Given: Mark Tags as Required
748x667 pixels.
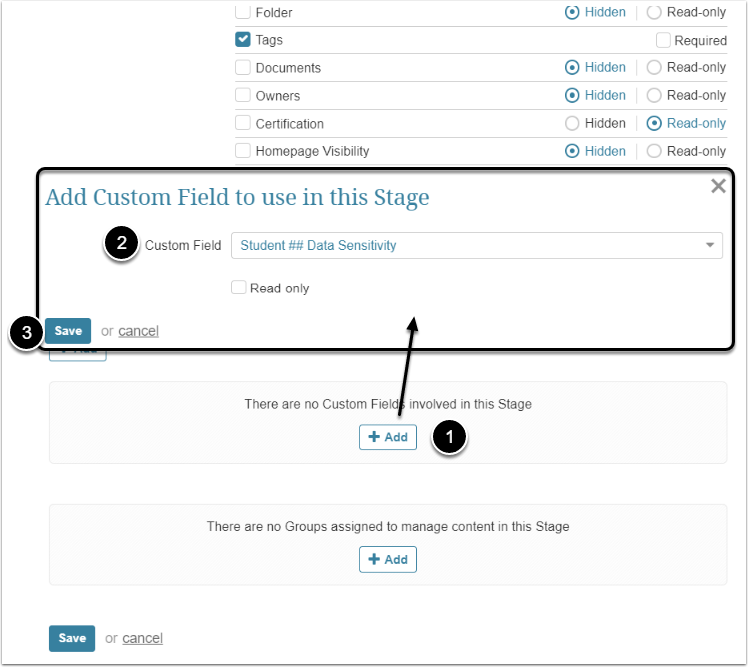Looking at the screenshot, I should [x=663, y=40].
